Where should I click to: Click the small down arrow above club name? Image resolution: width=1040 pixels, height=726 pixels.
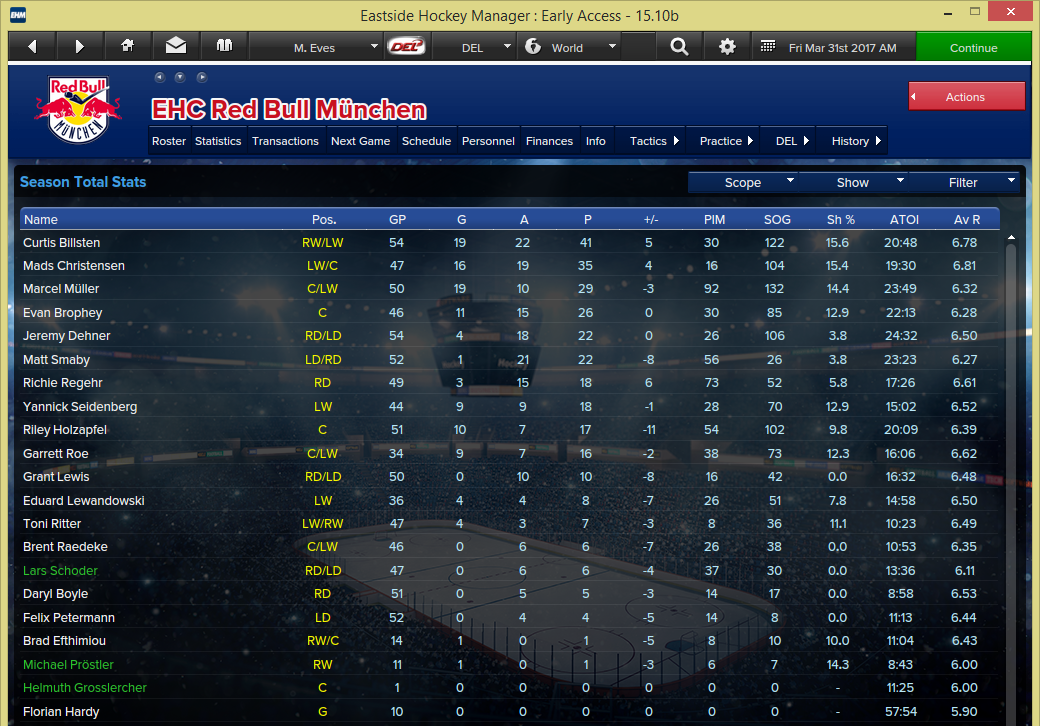pyautogui.click(x=180, y=78)
